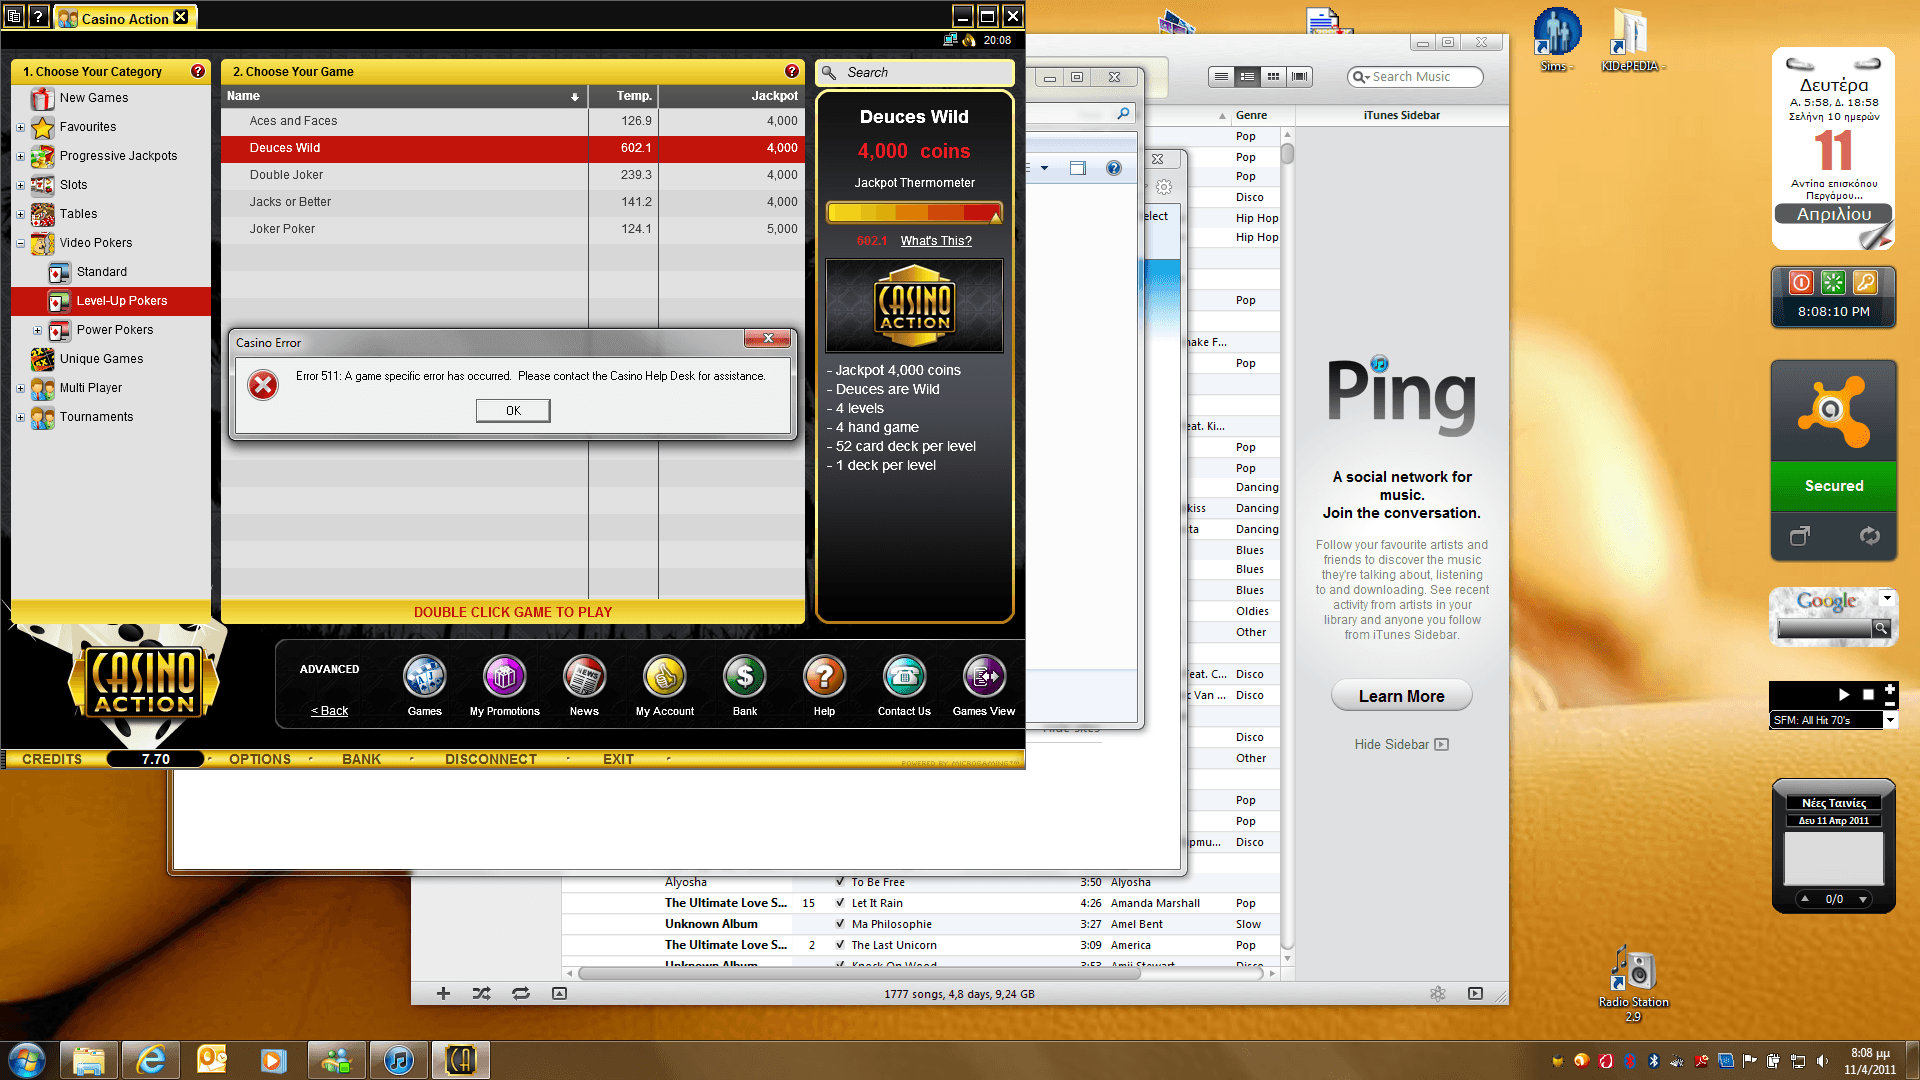Open the Games lobby icon
The height and width of the screenshot is (1080, 1920).
[424, 677]
